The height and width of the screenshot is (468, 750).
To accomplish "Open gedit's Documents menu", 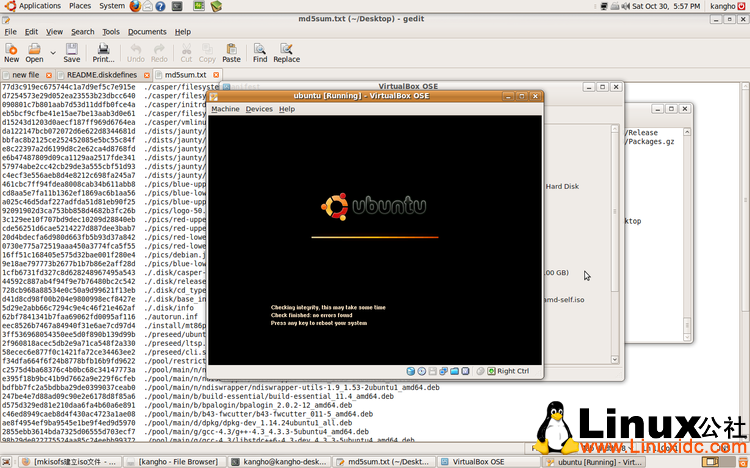I will tap(147, 32).
